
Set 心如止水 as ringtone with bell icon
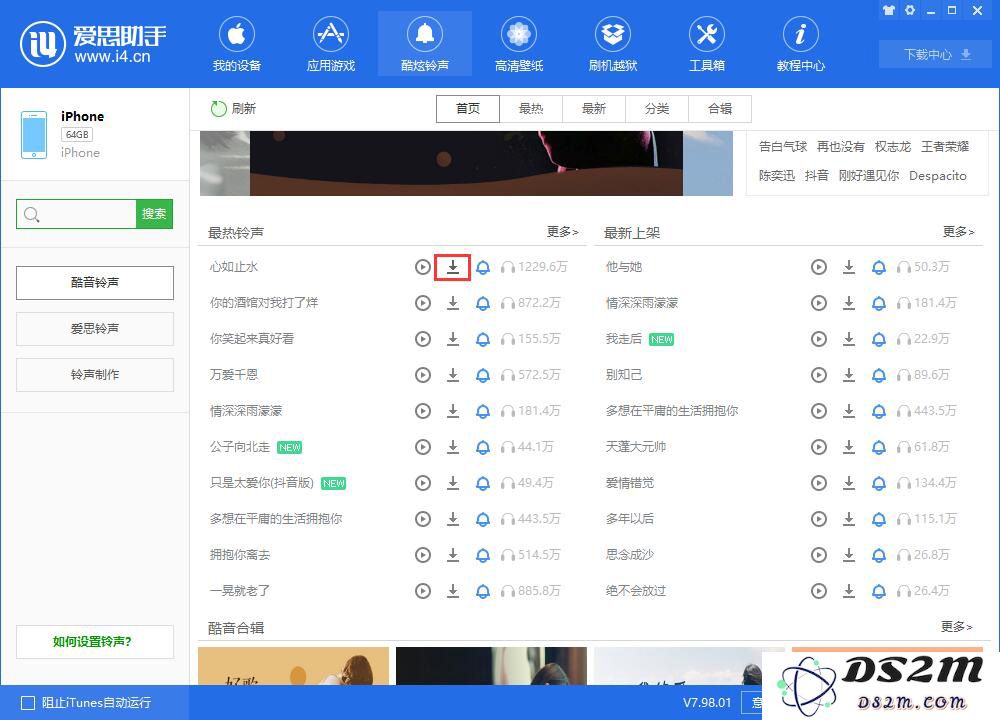pos(483,267)
